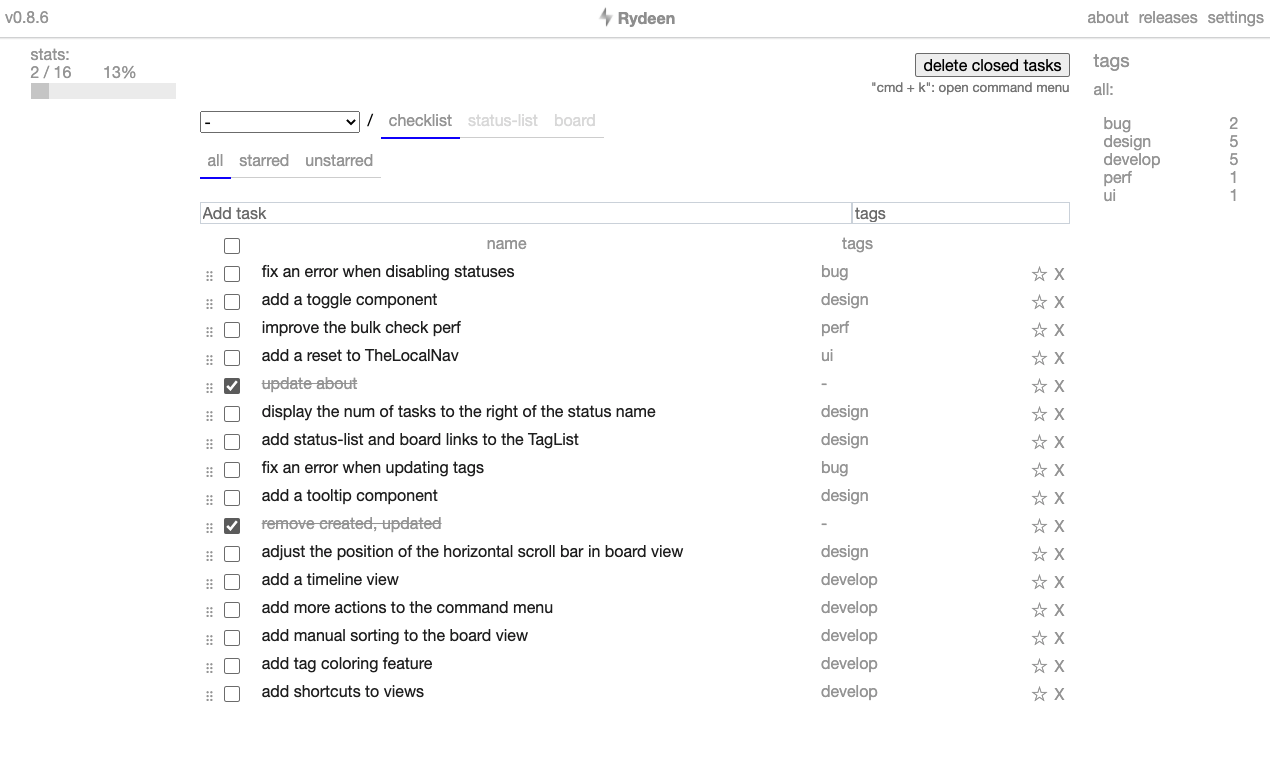1270x760 pixels.
Task: Select the 'all' filter tab
Action: [x=215, y=161]
